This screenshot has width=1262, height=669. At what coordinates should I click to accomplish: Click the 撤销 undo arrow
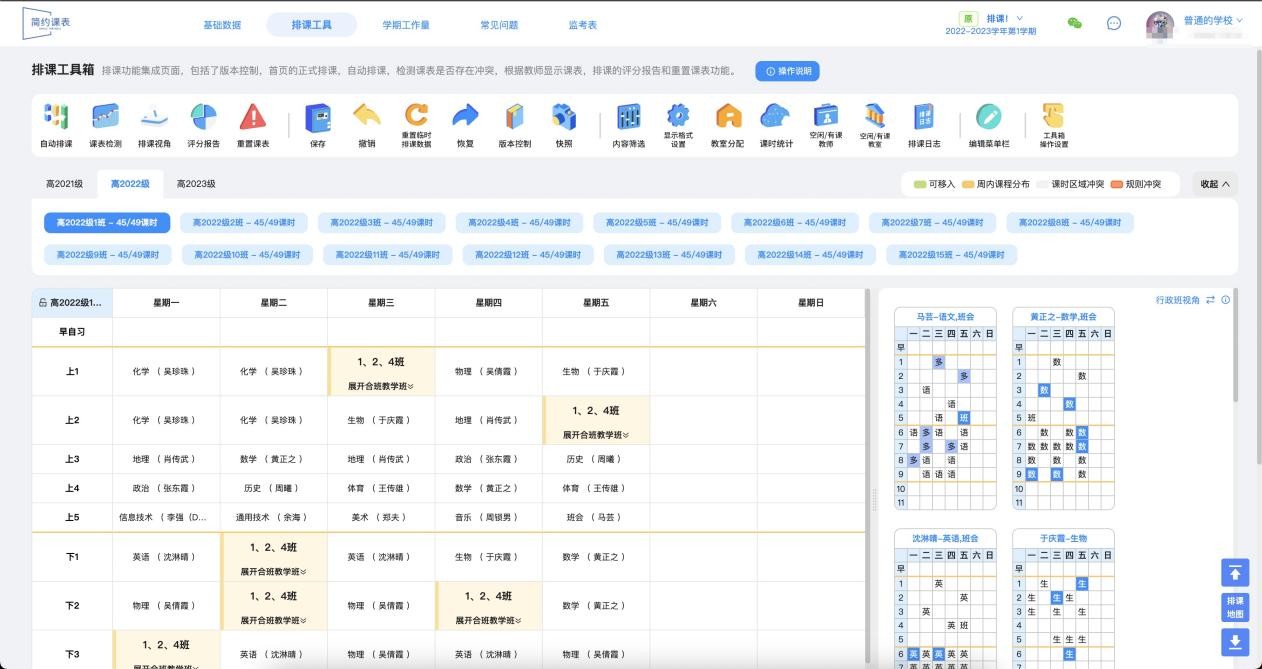(x=367, y=118)
